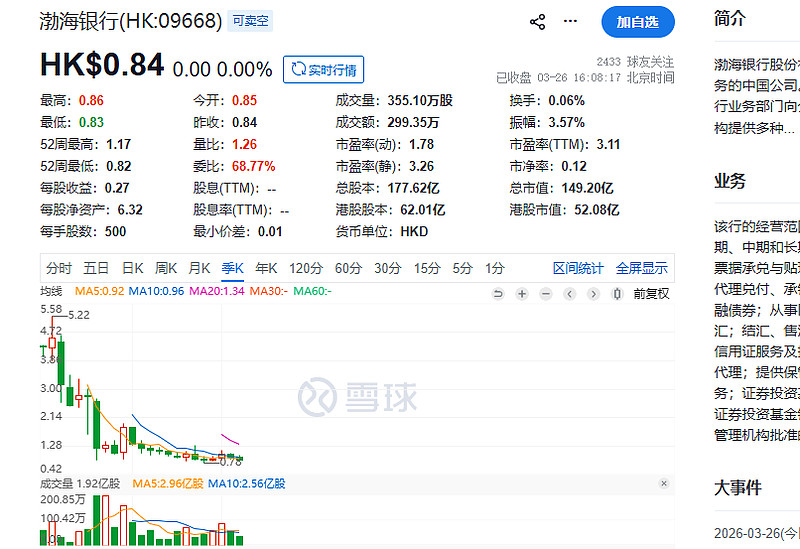Click the MA5:0.92 indicator label
This screenshot has height=549, width=800.
99,291
